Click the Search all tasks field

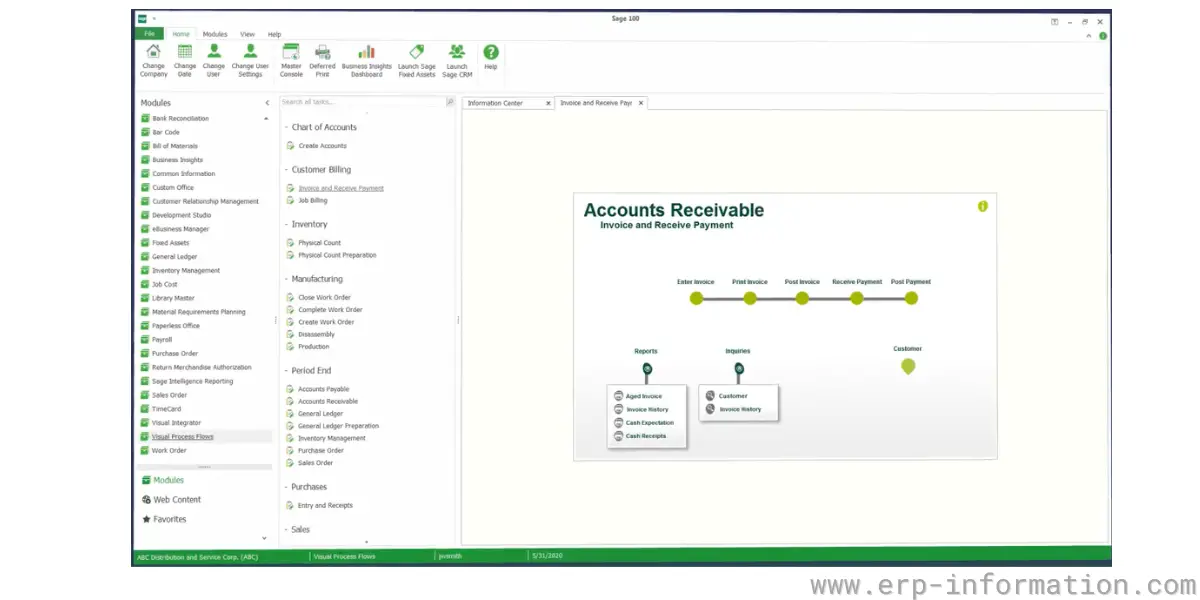pyautogui.click(x=362, y=102)
